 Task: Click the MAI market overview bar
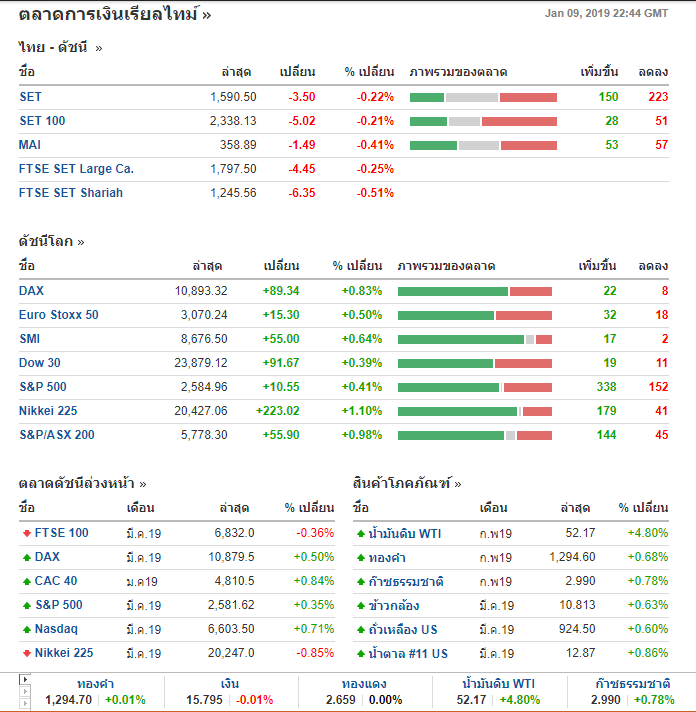tap(484, 145)
